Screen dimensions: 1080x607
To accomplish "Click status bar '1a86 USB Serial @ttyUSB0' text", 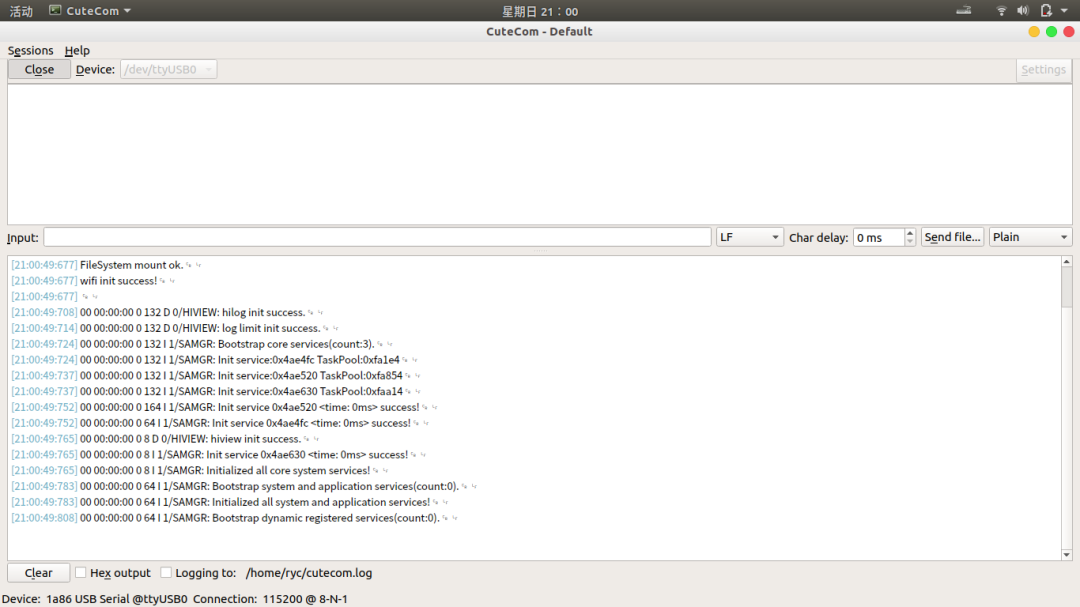I will [116, 599].
